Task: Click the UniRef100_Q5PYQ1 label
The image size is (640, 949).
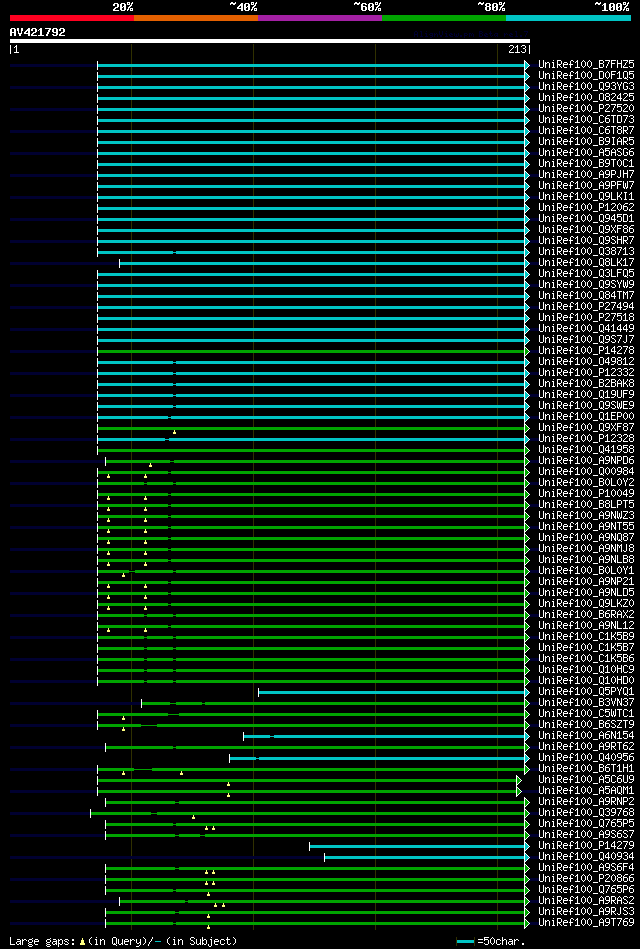Action: click(586, 691)
